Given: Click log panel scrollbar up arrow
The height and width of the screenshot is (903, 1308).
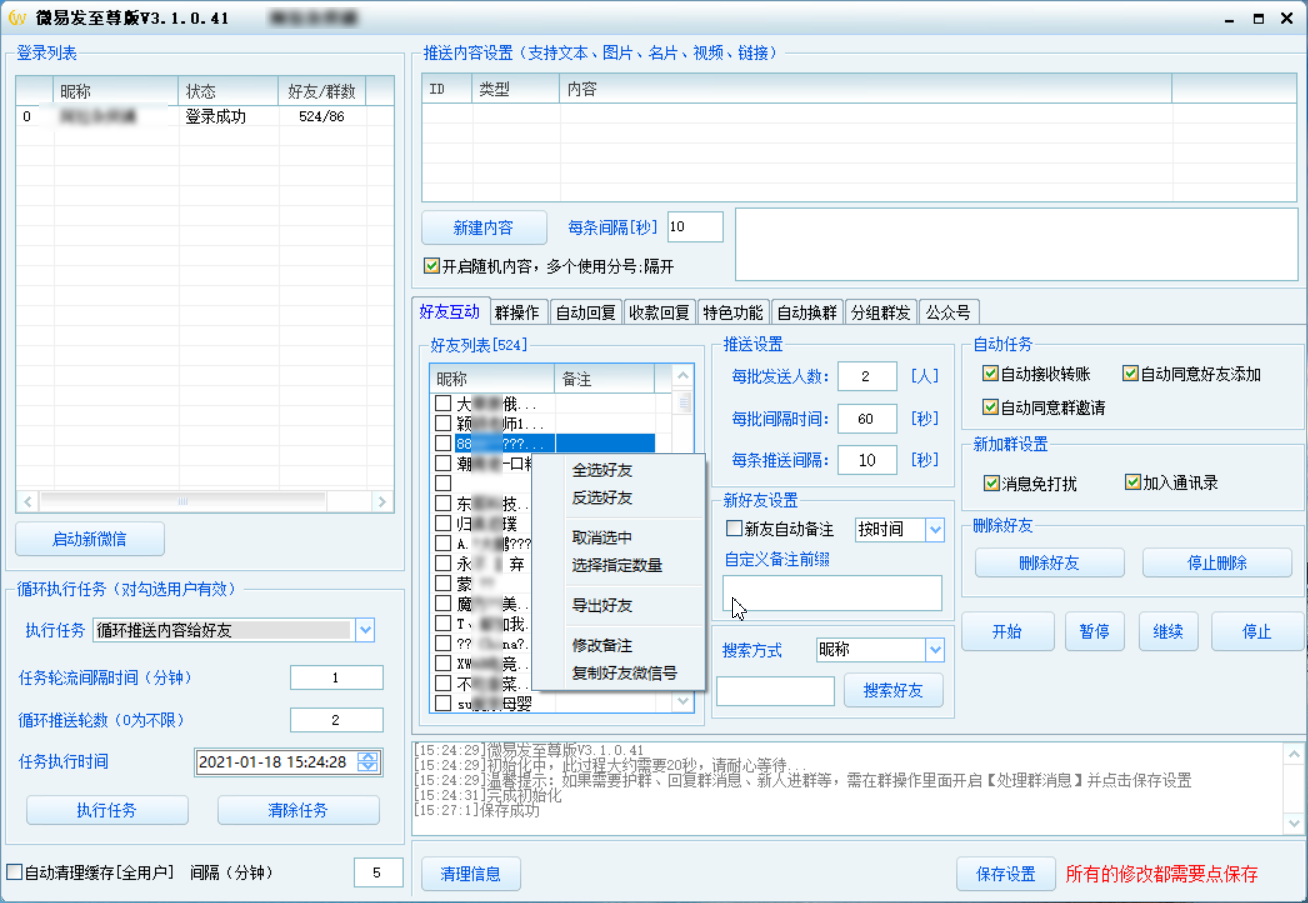Looking at the screenshot, I should click(1294, 754).
